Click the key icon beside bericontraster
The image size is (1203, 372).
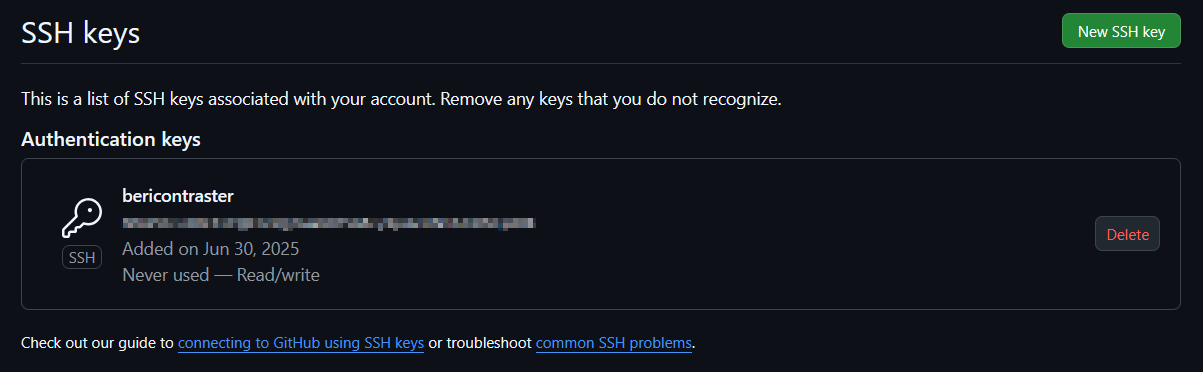coord(82,217)
